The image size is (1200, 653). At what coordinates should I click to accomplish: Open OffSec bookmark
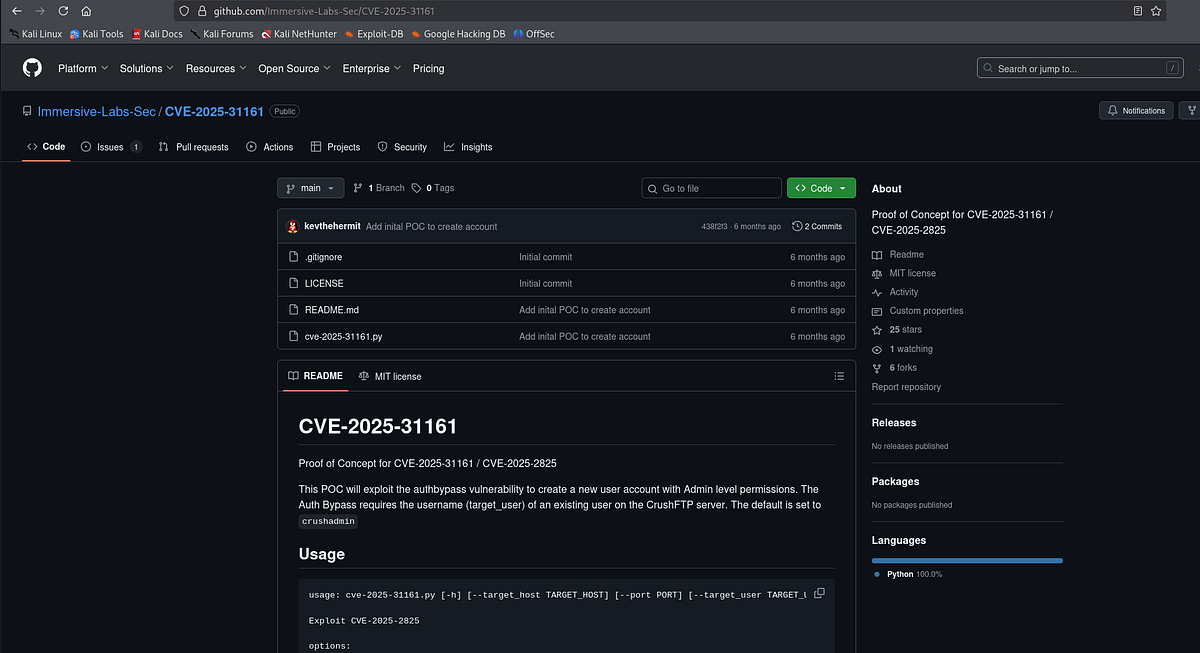534,33
